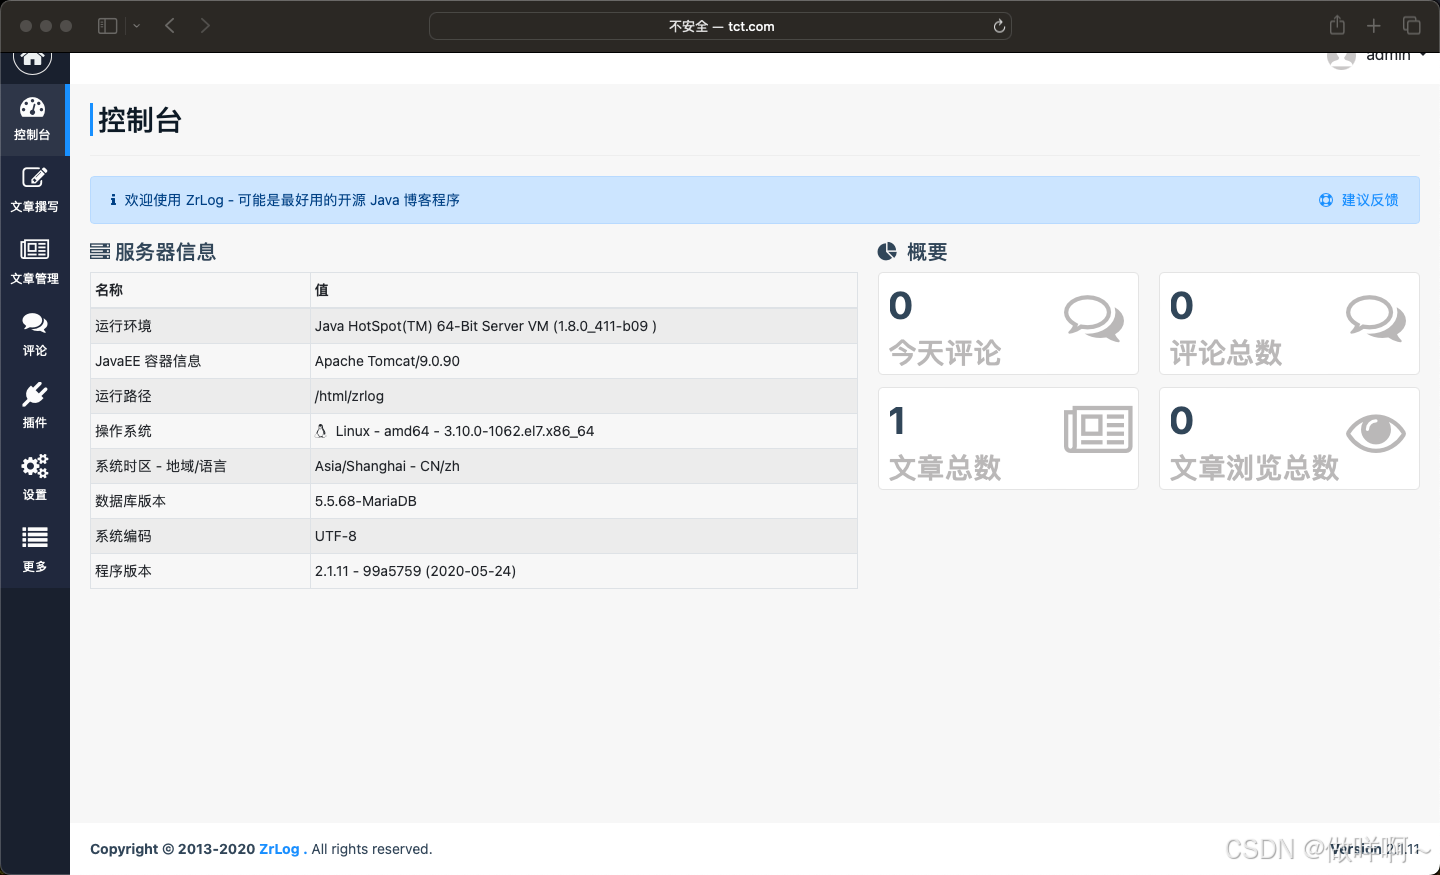Click the chat bubbles icon on 今天评论 card

1094,318
